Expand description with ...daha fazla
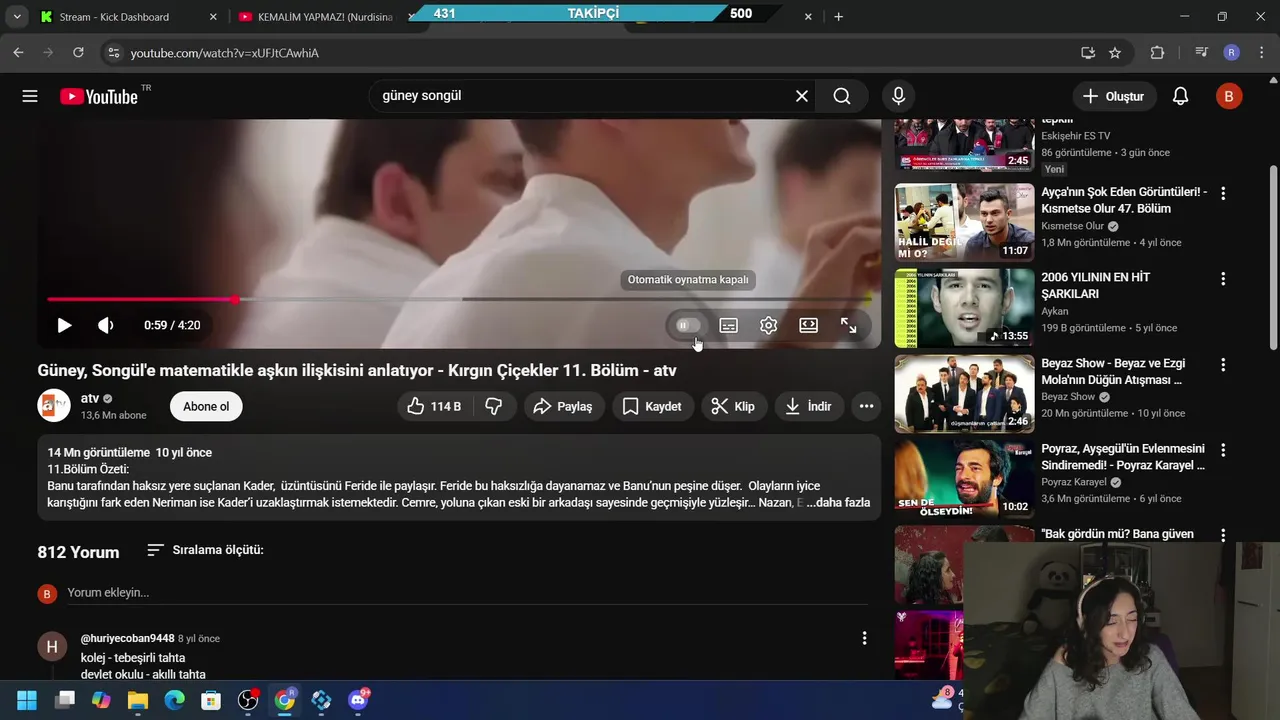 click(x=838, y=503)
